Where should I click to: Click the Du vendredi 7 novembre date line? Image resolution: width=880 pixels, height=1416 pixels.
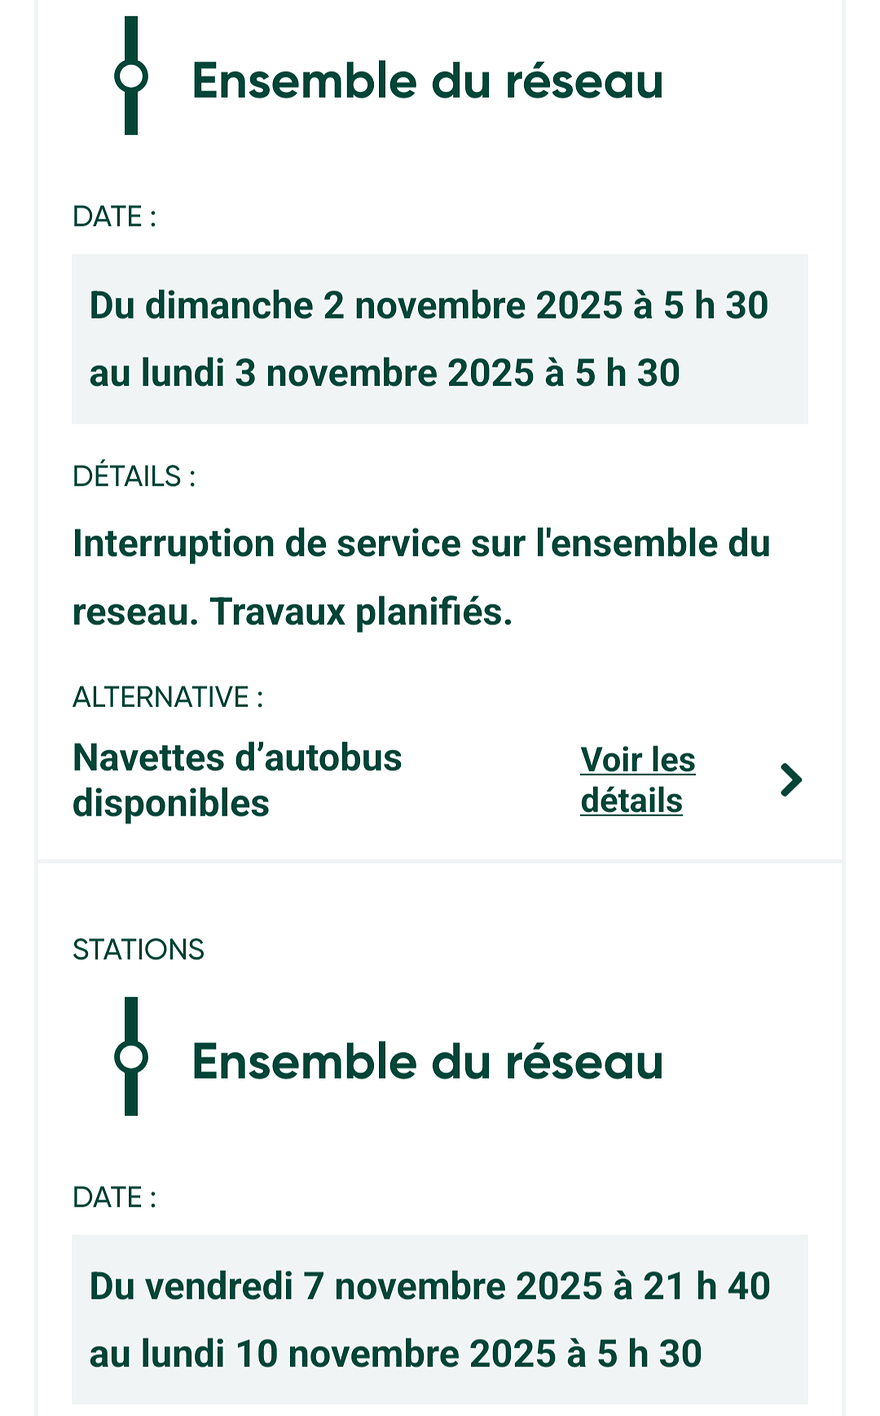pos(429,1287)
